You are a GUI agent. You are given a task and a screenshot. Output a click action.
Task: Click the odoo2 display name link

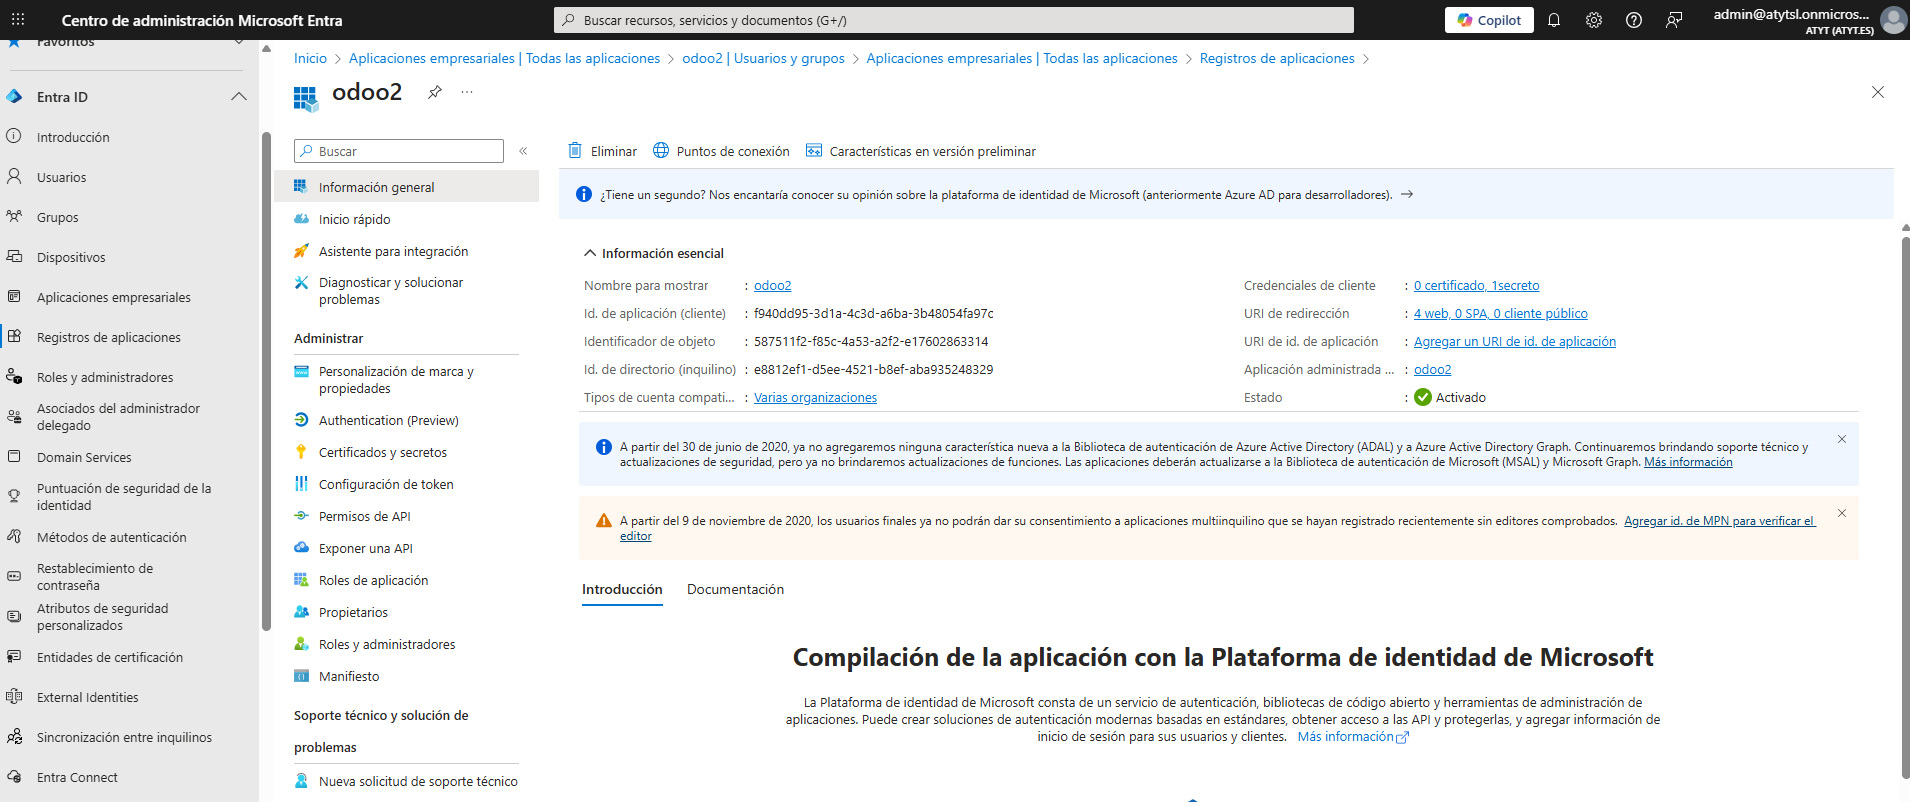click(x=772, y=285)
